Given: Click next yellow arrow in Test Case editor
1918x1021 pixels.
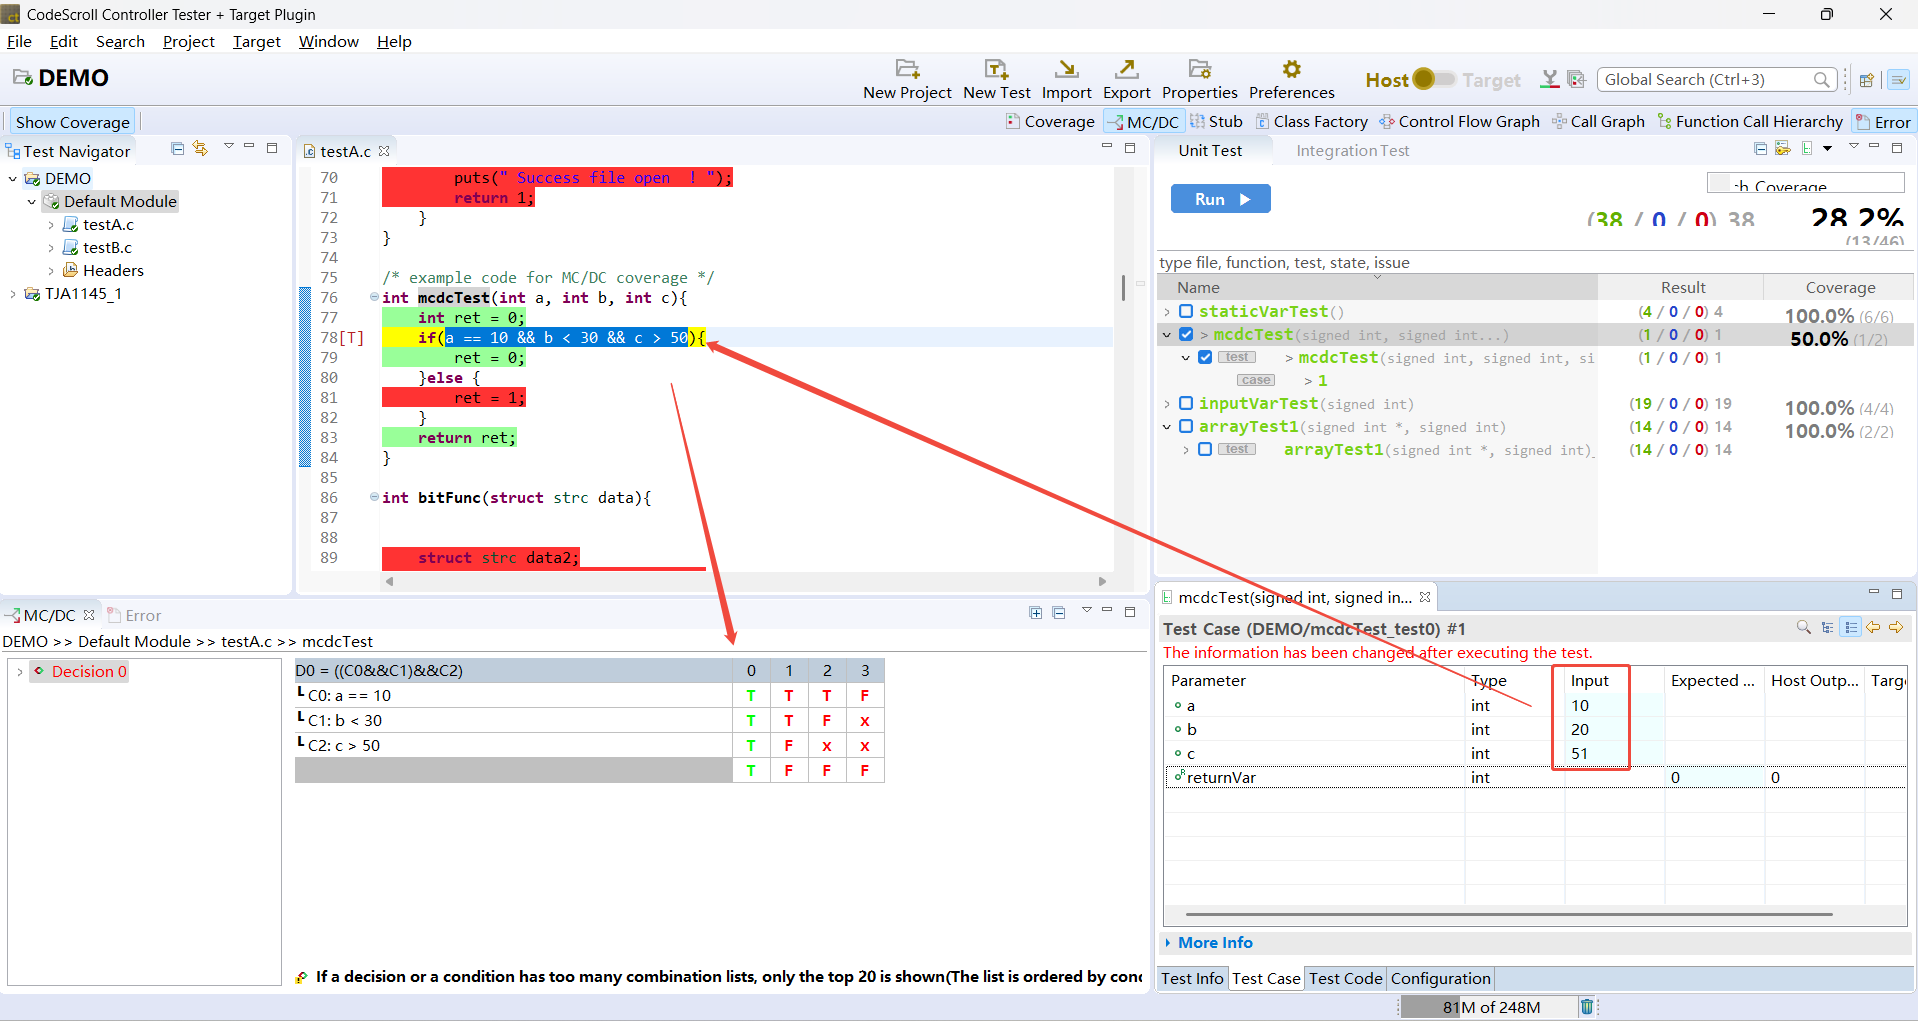Looking at the screenshot, I should (1896, 627).
